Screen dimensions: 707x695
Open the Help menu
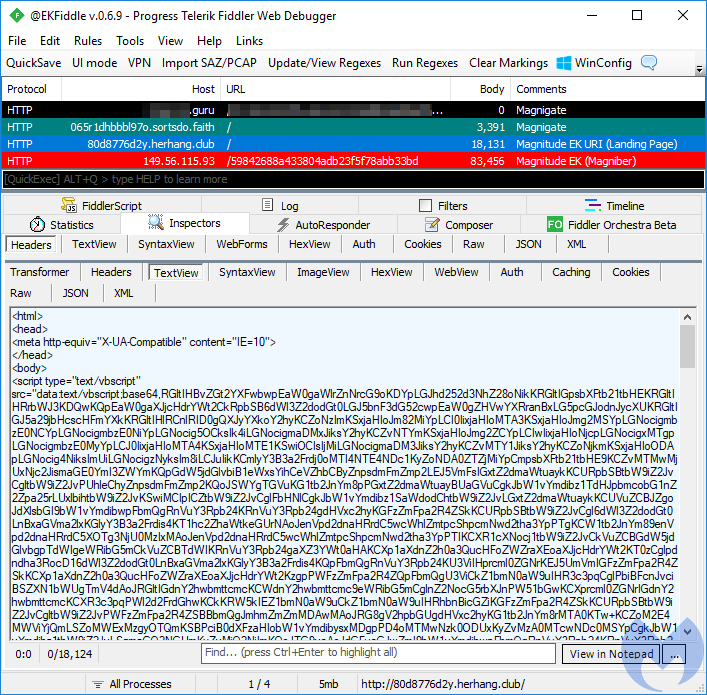coord(209,41)
